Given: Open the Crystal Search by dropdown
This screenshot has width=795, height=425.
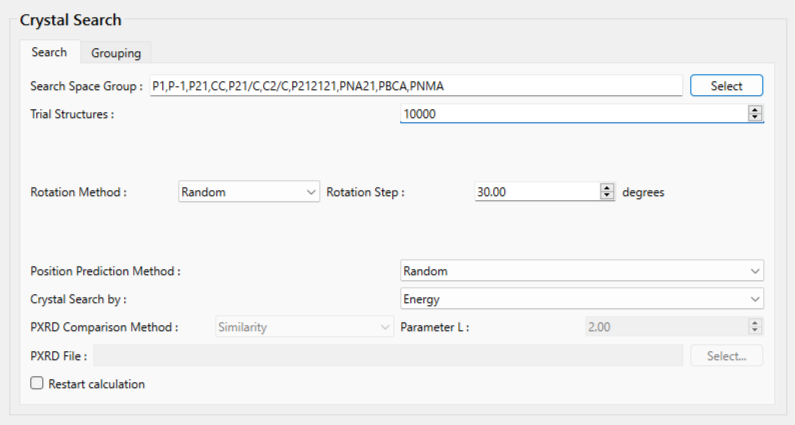Looking at the screenshot, I should 581,298.
